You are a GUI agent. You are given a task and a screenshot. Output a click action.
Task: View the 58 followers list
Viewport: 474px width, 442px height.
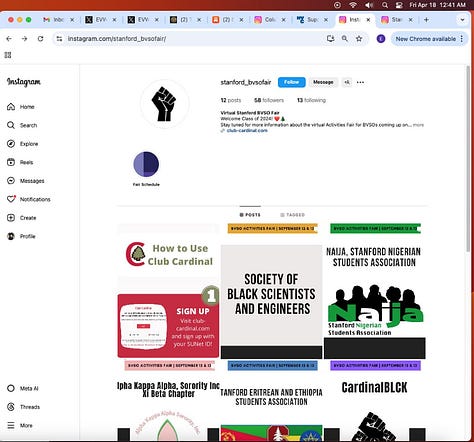[x=269, y=100]
